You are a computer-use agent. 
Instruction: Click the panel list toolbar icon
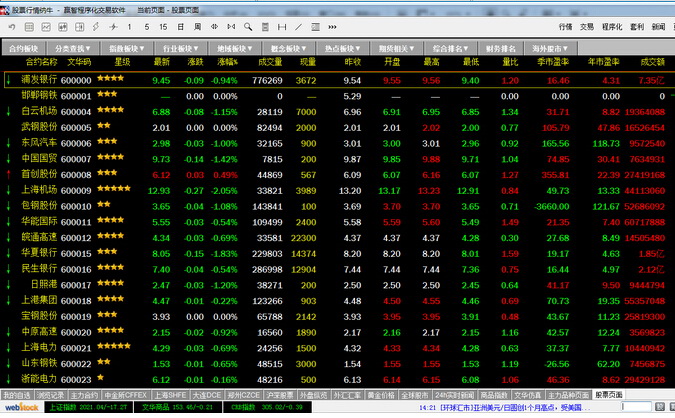pyautogui.click(x=316, y=27)
